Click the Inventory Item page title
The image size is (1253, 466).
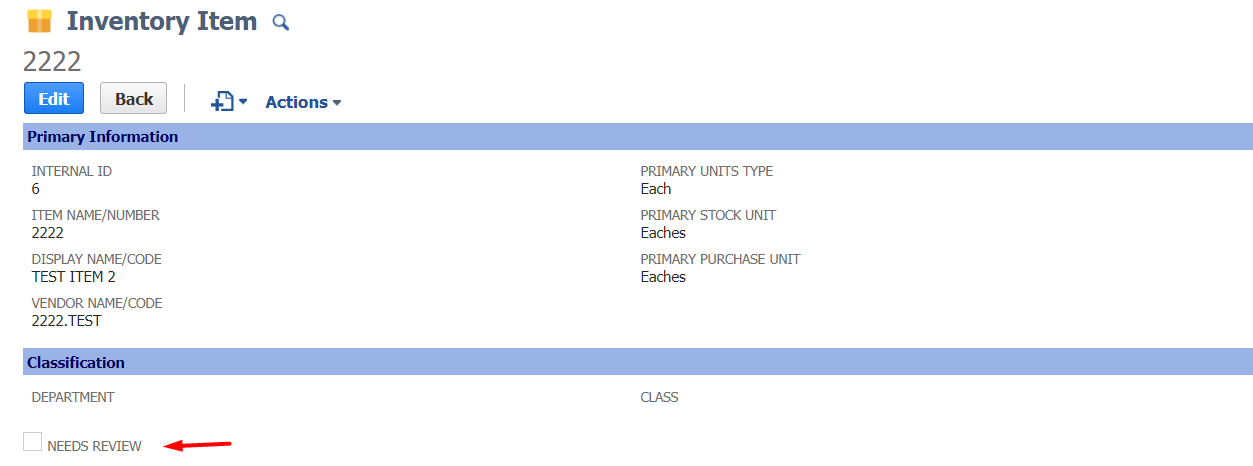click(x=162, y=21)
